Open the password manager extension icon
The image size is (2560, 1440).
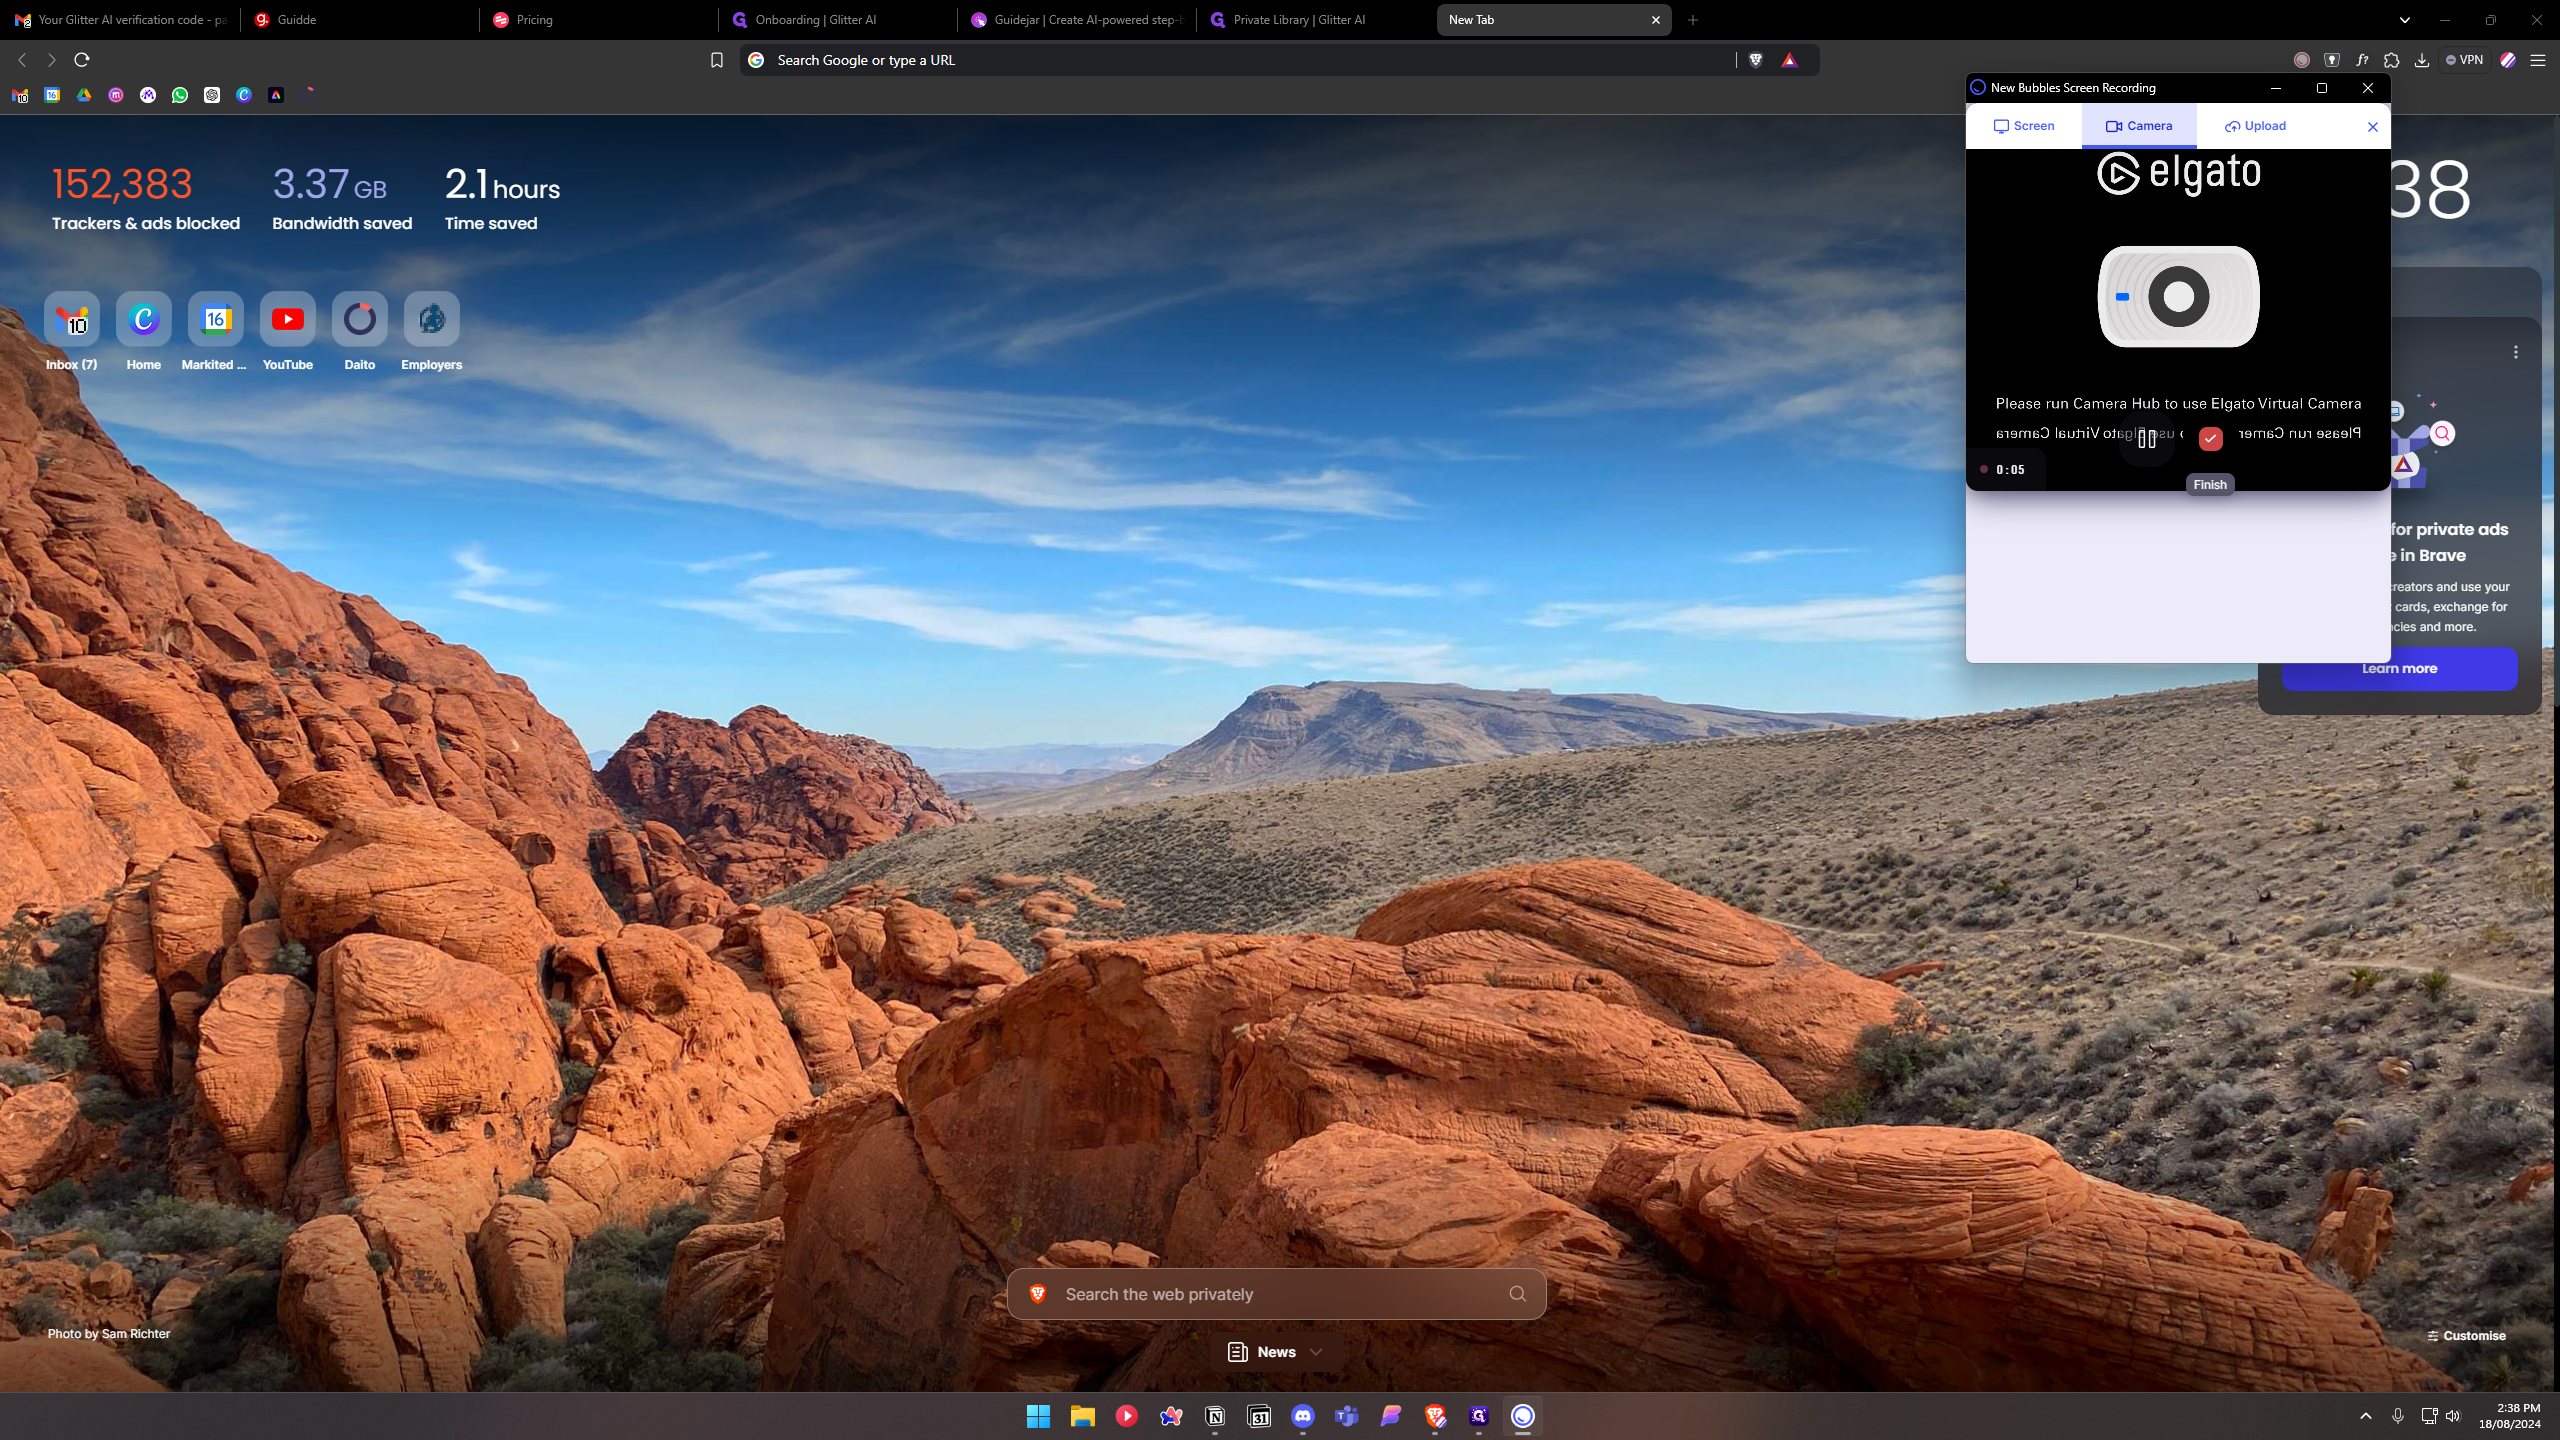tap(2332, 60)
